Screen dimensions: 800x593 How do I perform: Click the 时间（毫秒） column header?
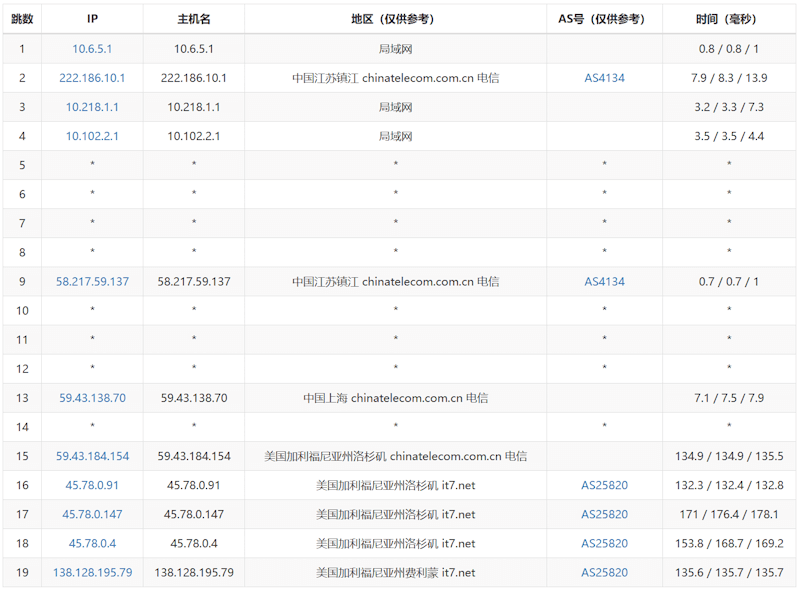tap(728, 19)
